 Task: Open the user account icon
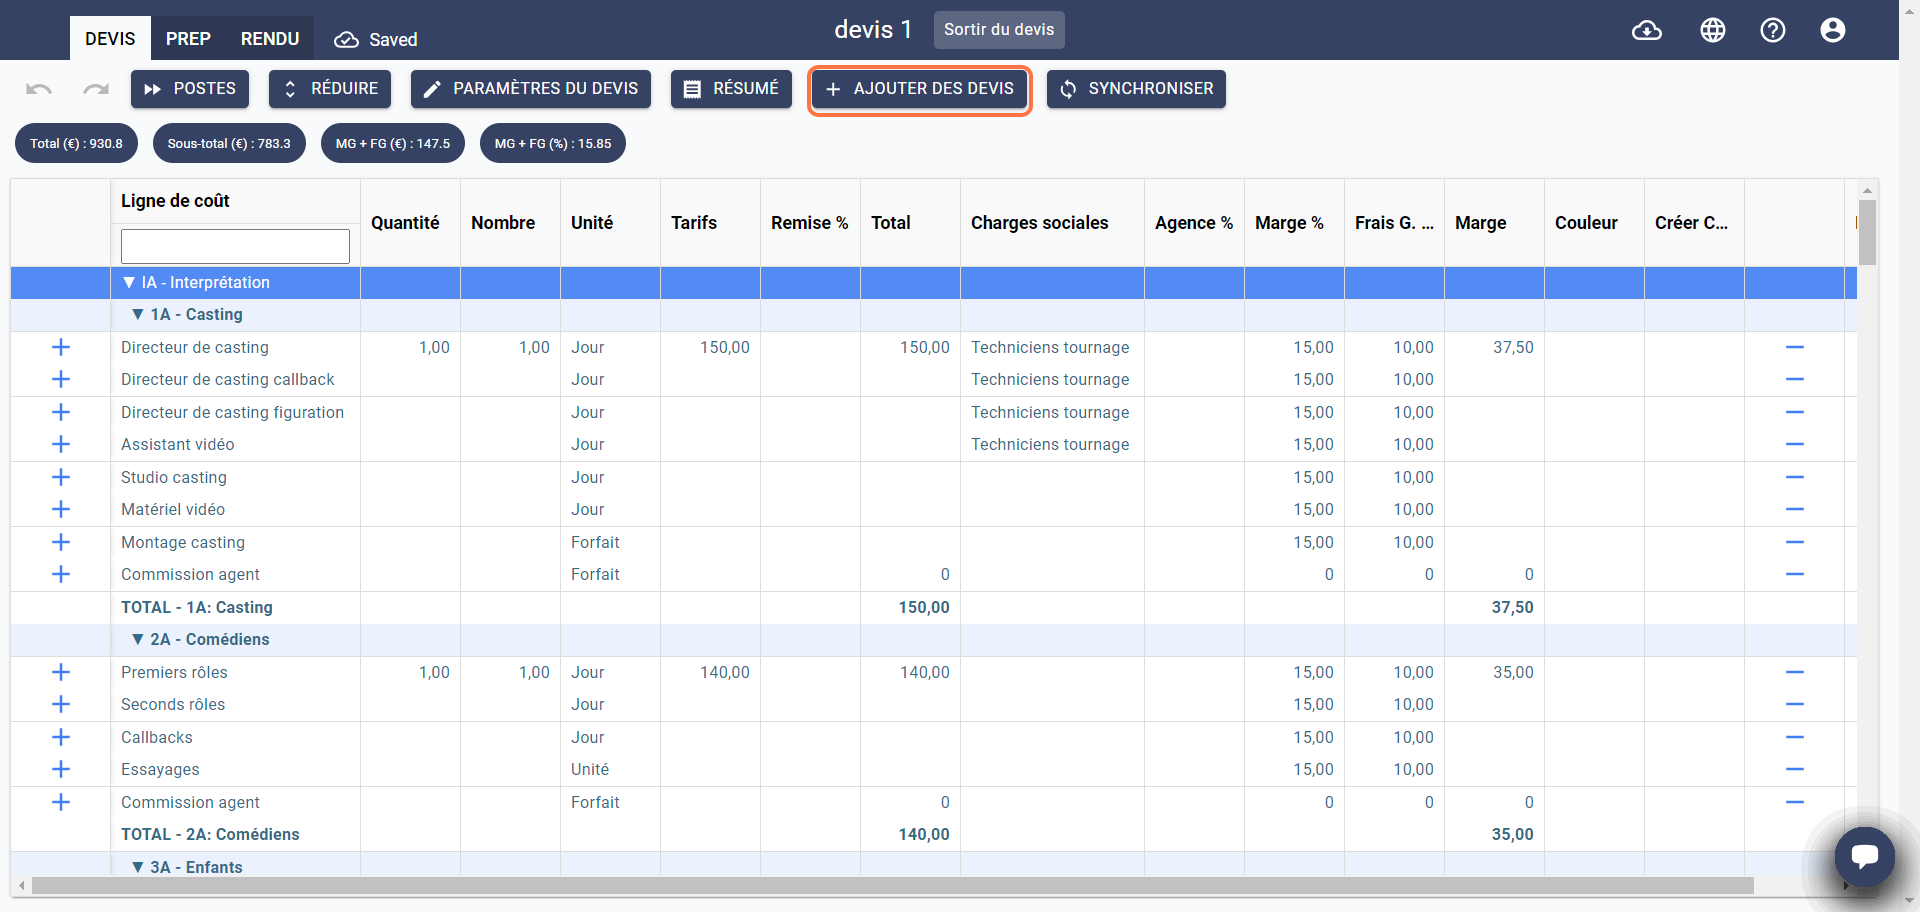tap(1833, 30)
